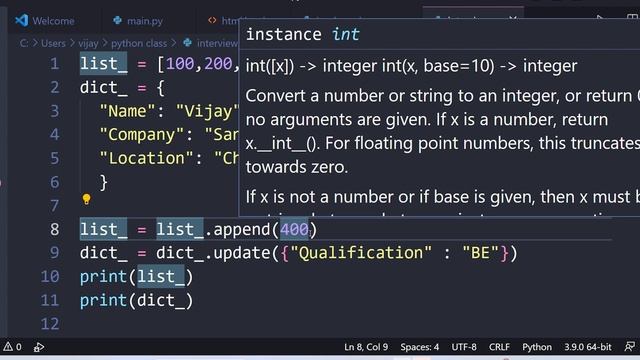Screen dimensions: 640x360
Task: Click the "Name" key on line 3
Action: 128,111
